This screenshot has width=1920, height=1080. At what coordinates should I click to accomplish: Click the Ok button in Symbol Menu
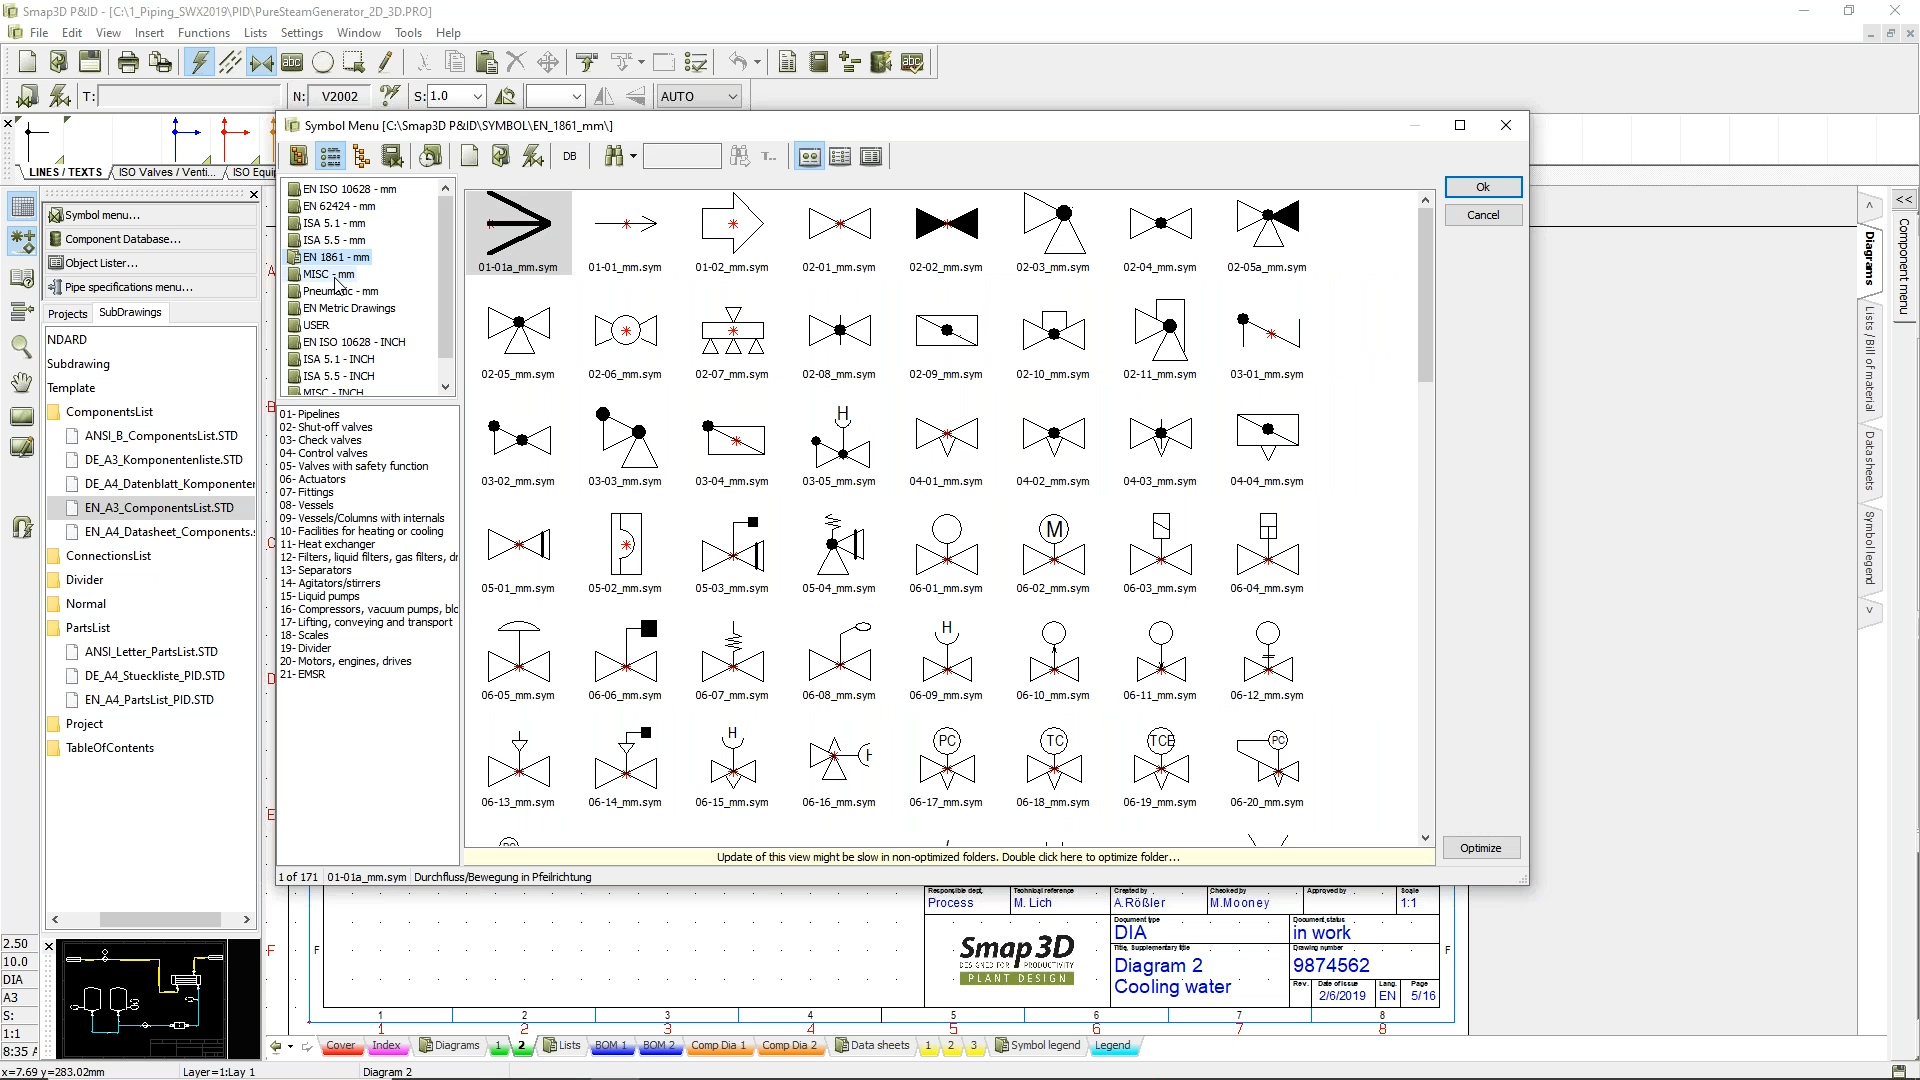pyautogui.click(x=1483, y=187)
